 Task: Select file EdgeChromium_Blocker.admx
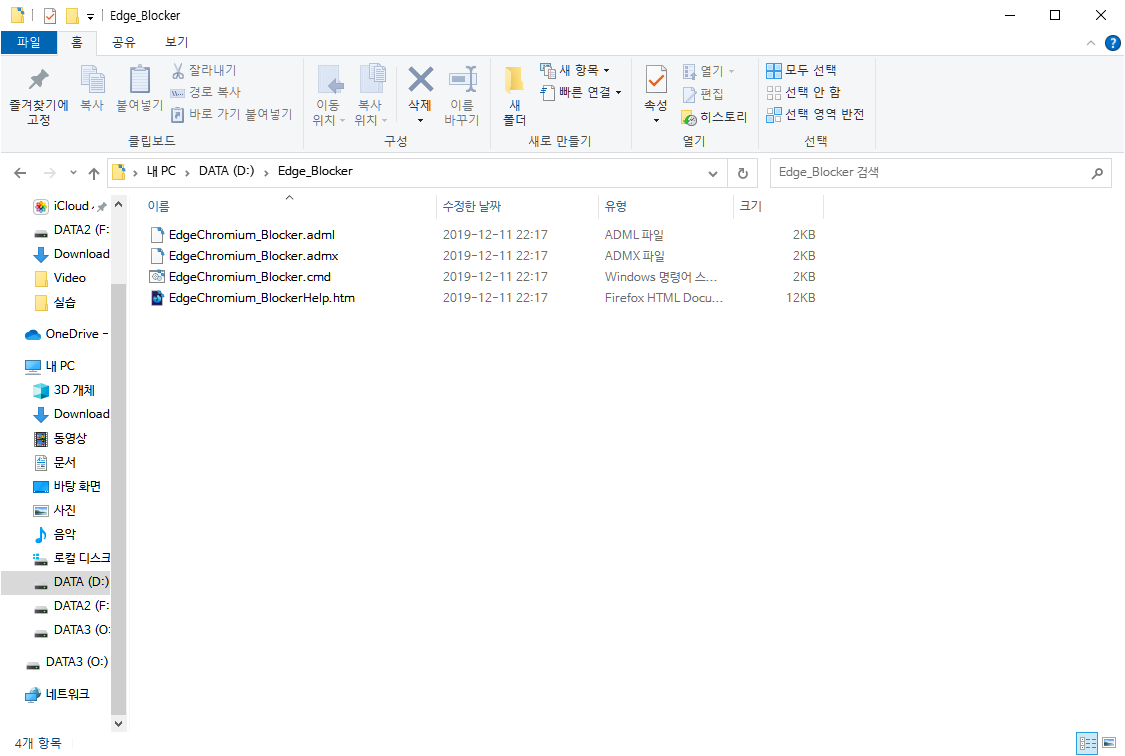pos(253,256)
